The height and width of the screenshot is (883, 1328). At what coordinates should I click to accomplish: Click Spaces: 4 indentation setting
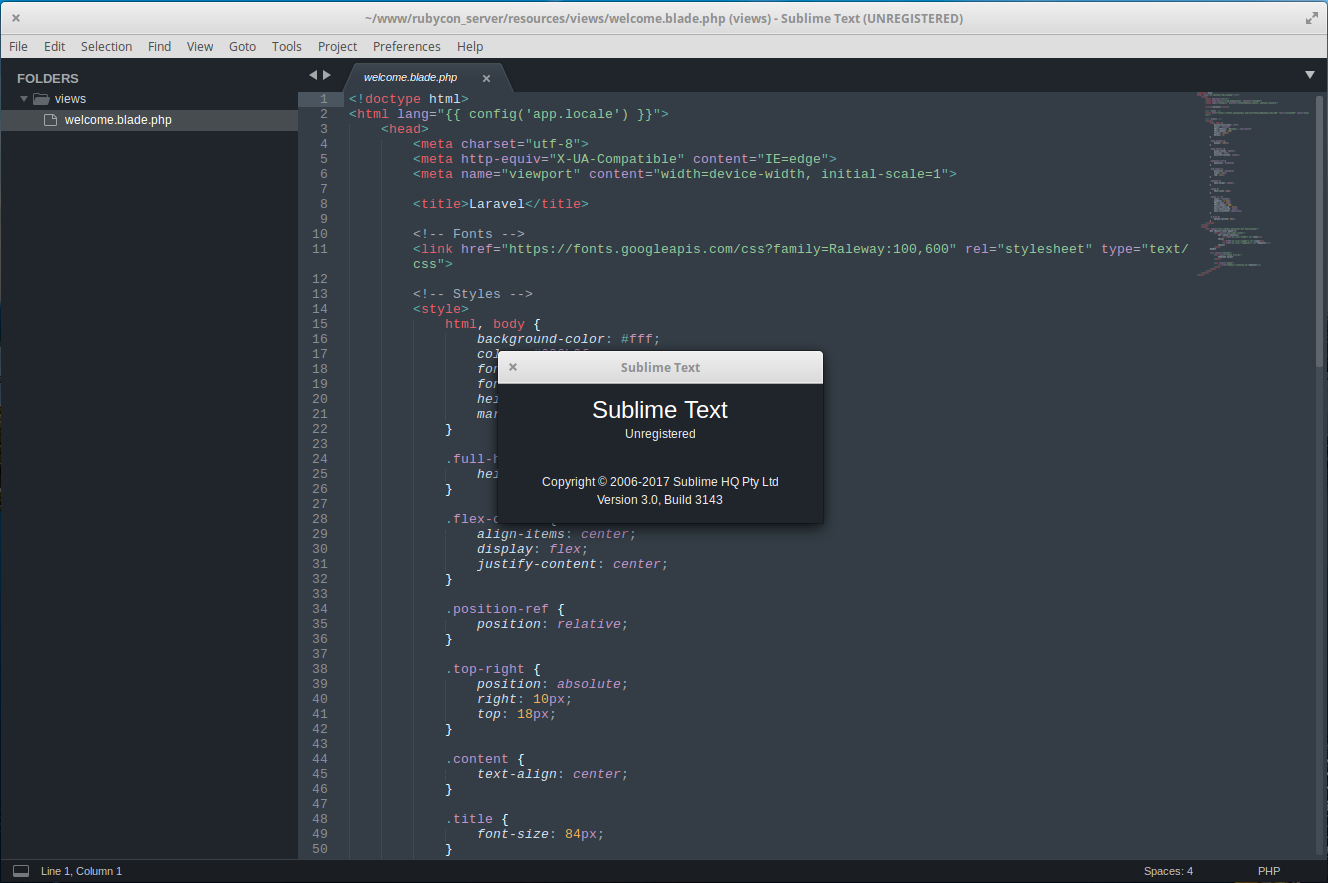coord(1167,871)
